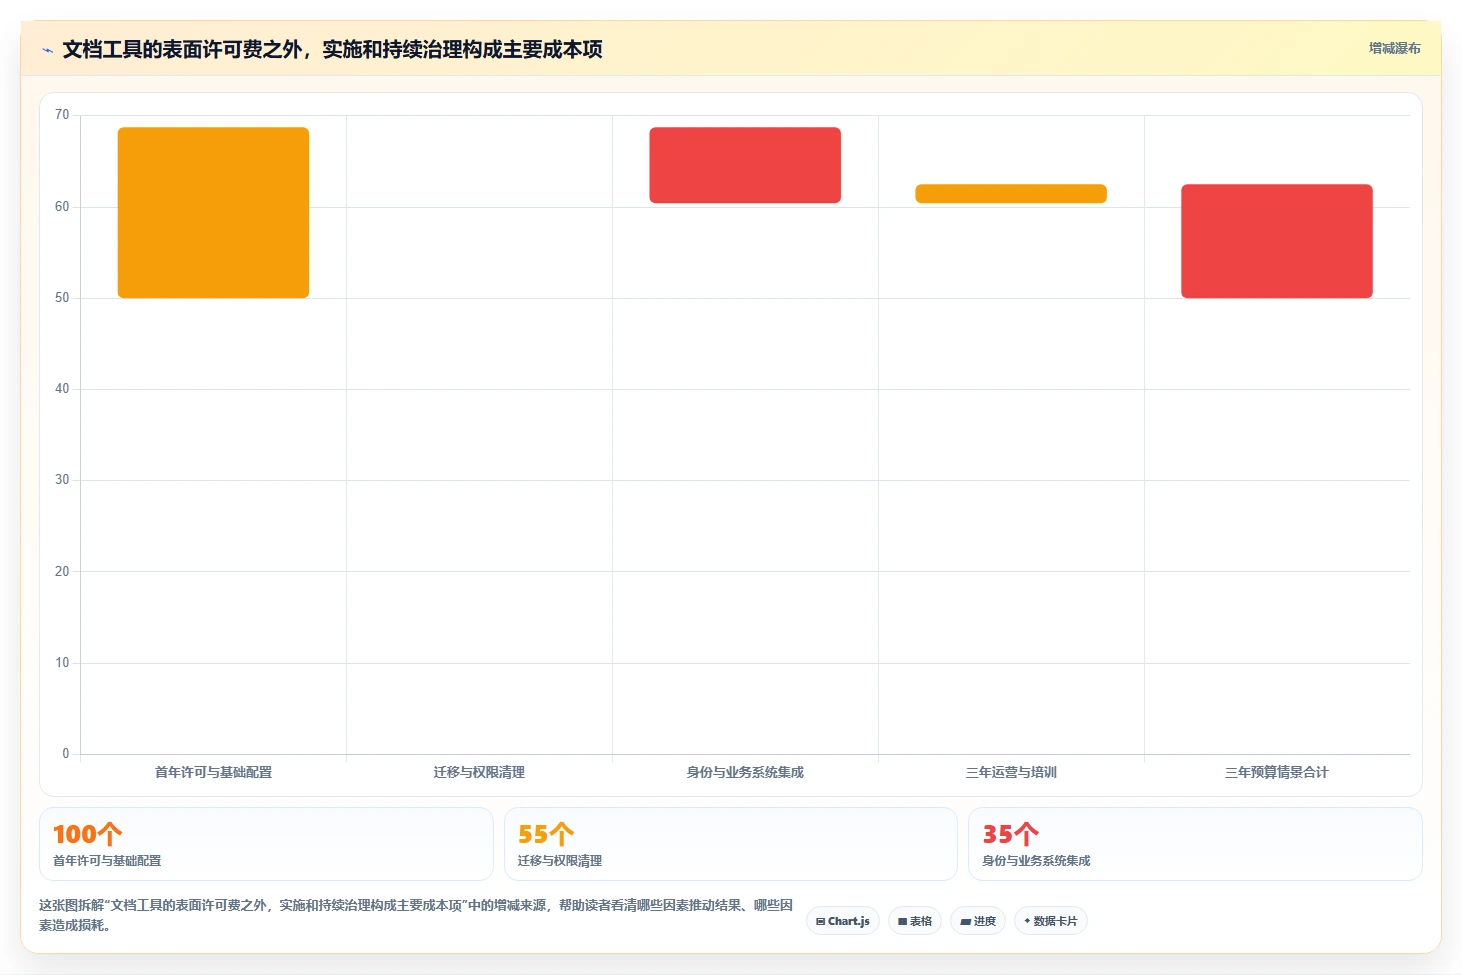Click the description paragraph starting 这张图拆解
The image size is (1462, 975).
click(416, 915)
